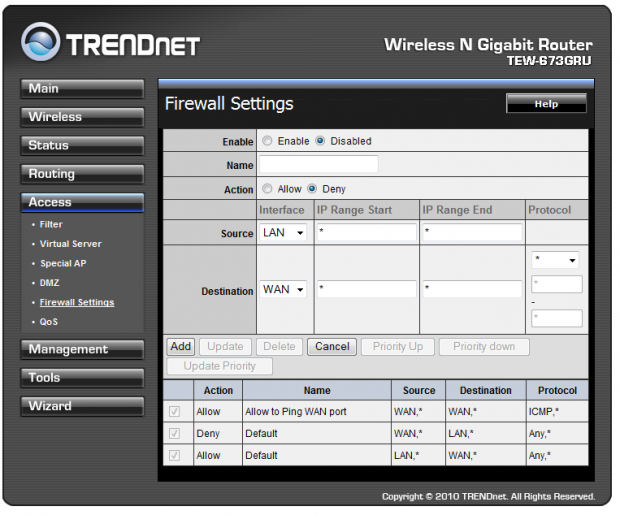Click the Delete button

point(279,346)
